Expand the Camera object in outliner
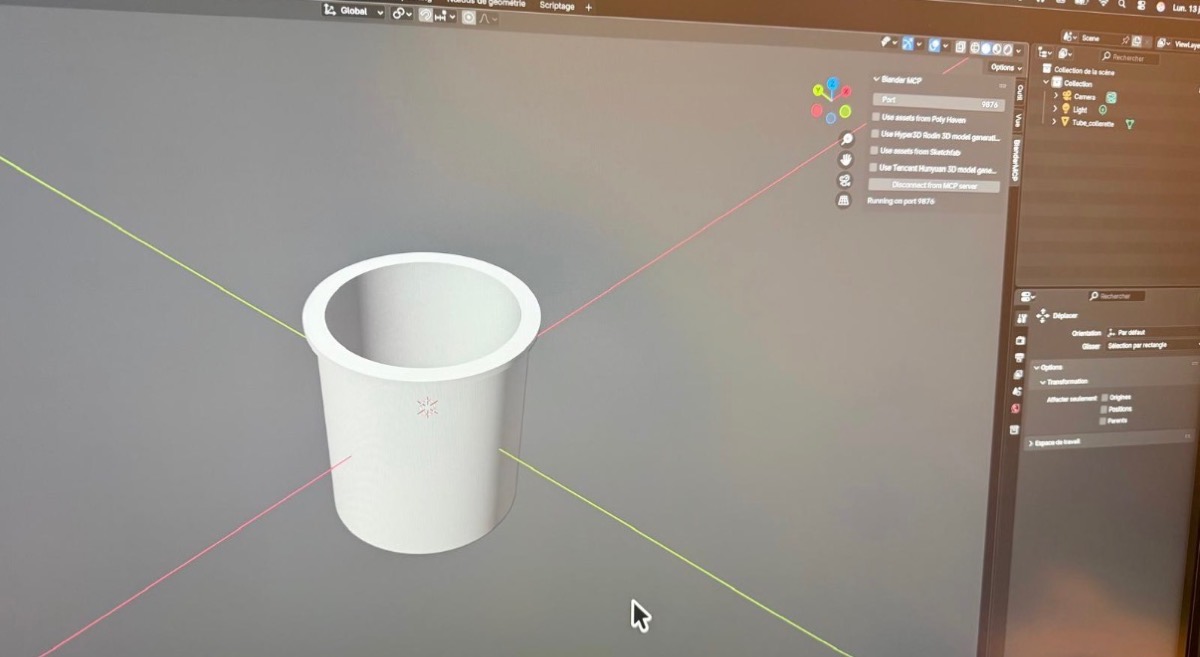 (1056, 95)
